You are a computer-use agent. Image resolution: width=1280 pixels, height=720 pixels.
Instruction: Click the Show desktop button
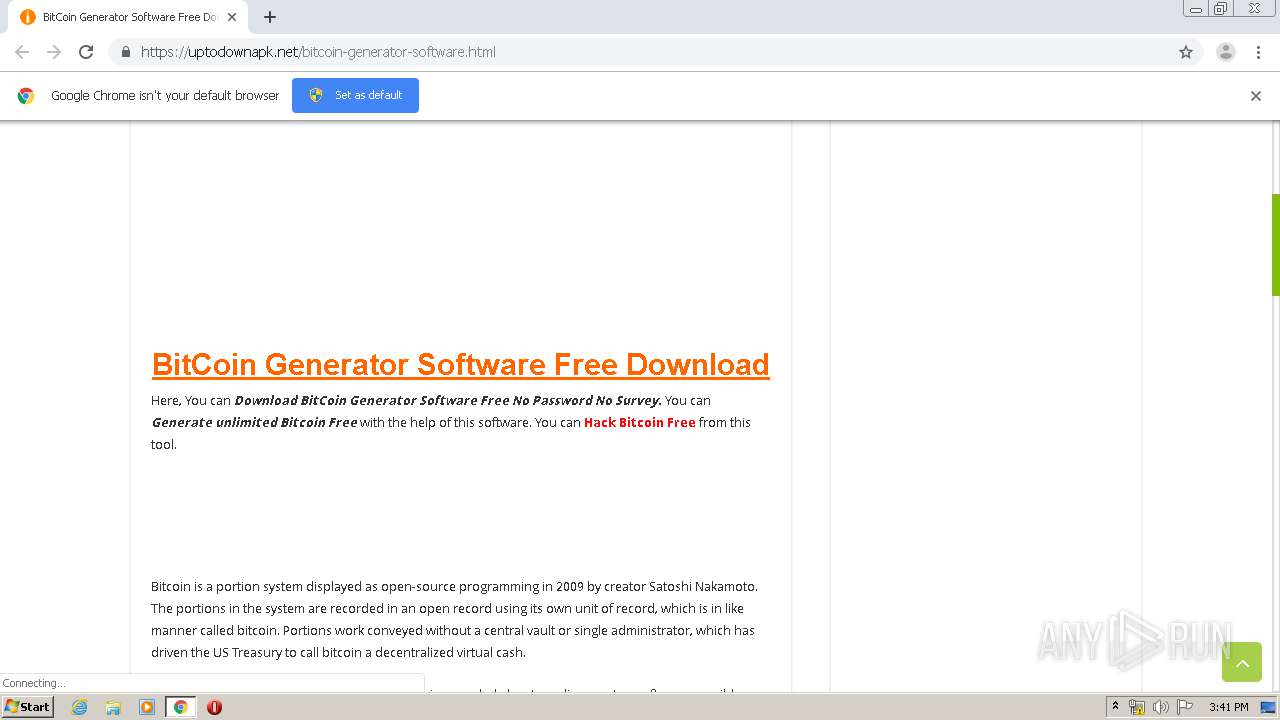1268,707
